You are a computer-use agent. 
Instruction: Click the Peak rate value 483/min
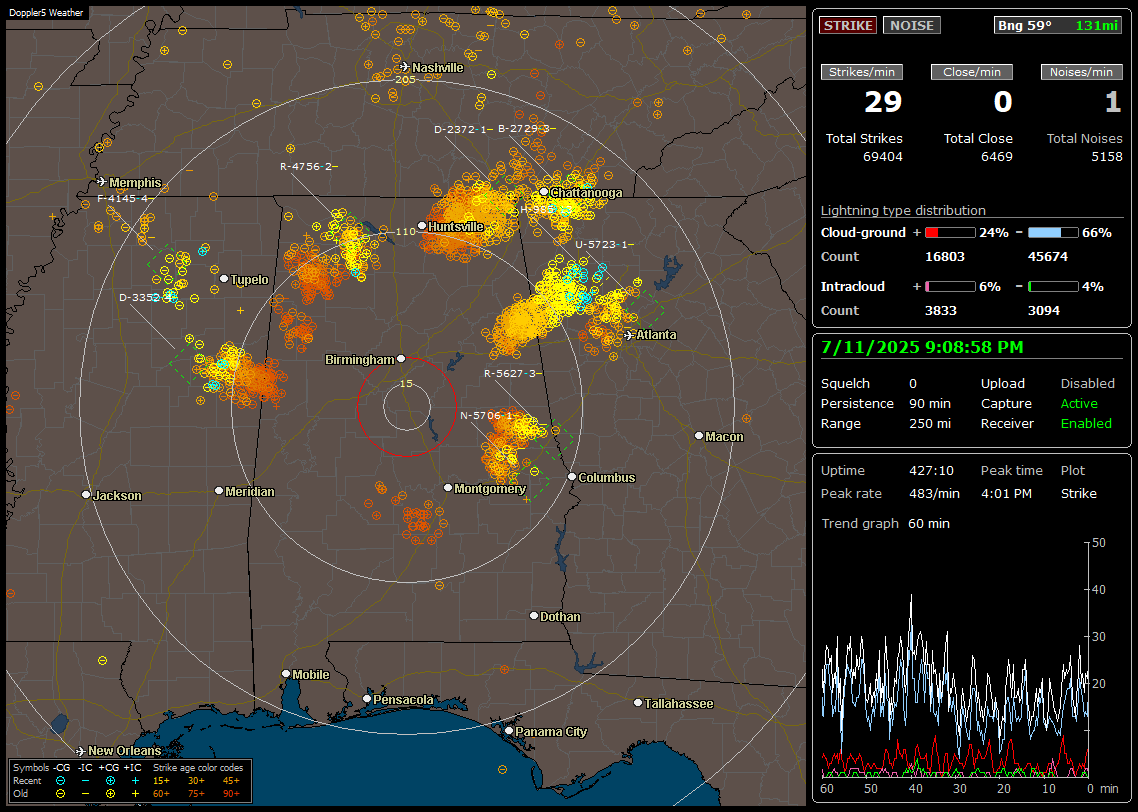tap(934, 493)
